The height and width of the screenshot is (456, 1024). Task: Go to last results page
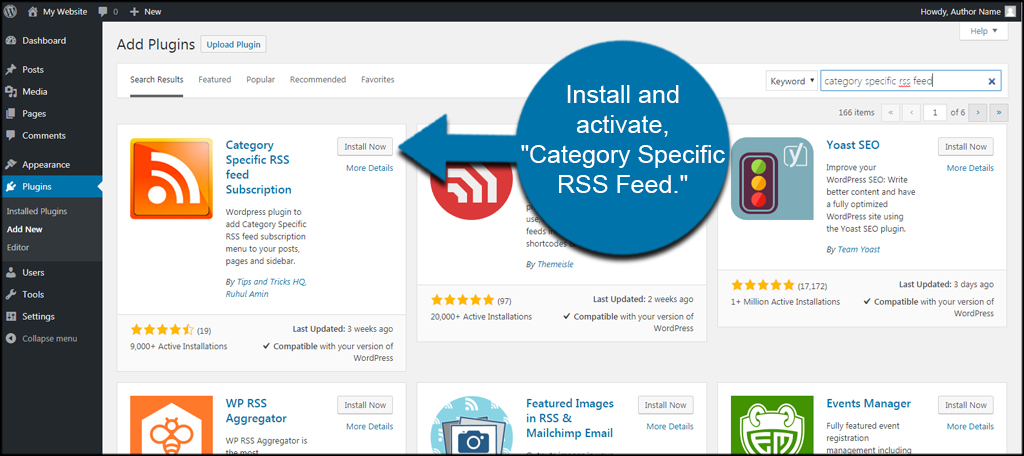(999, 112)
